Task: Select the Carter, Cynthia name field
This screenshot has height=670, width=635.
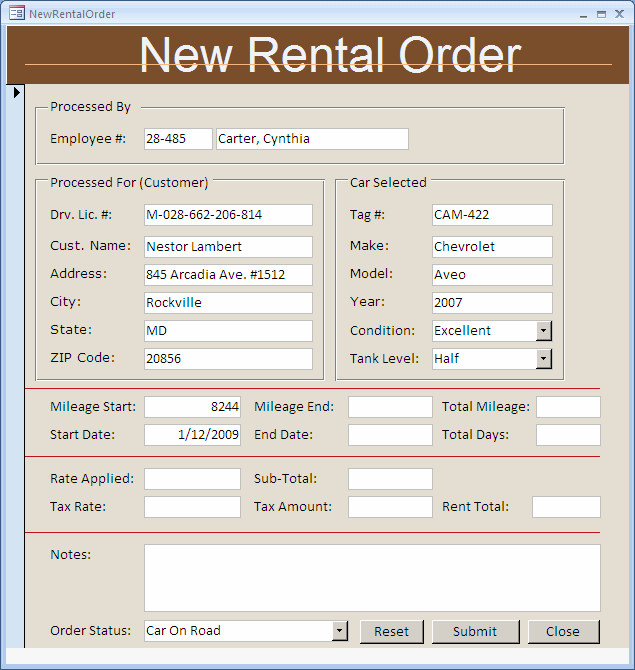Action: tap(312, 139)
